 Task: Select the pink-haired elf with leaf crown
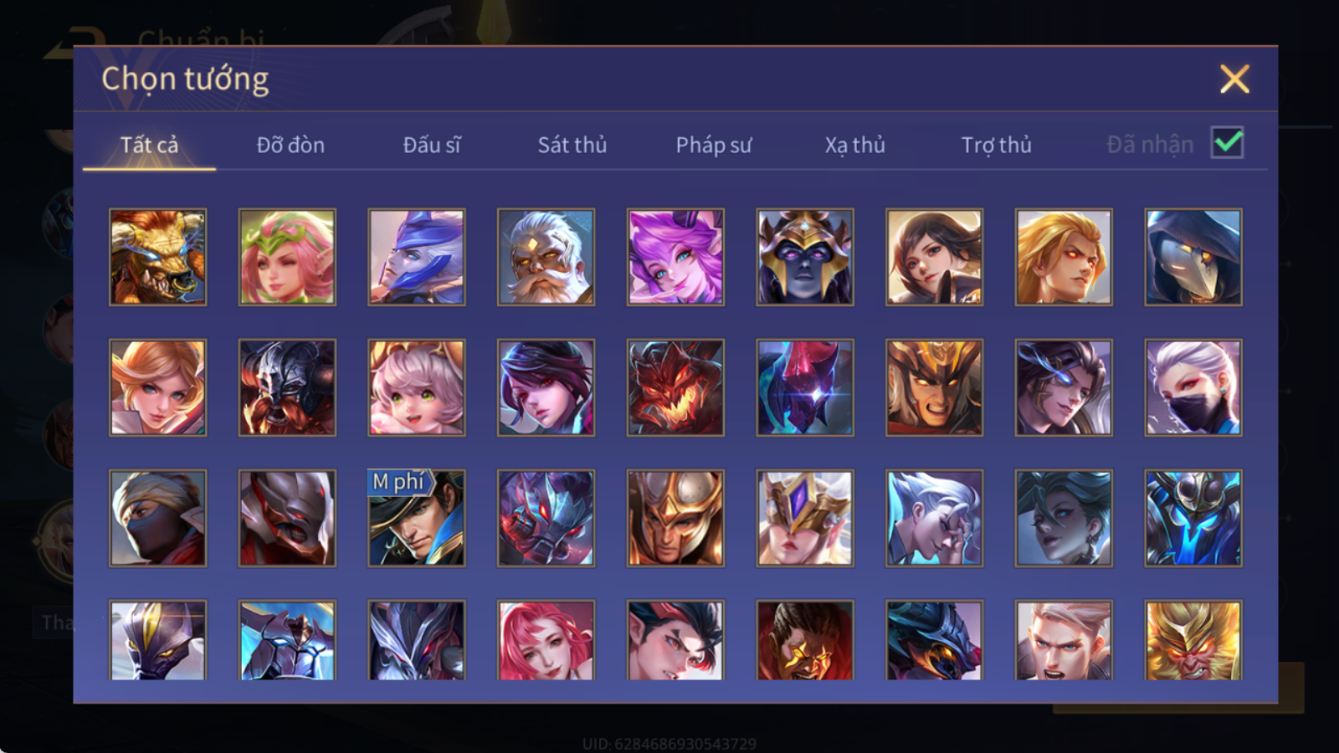287,257
